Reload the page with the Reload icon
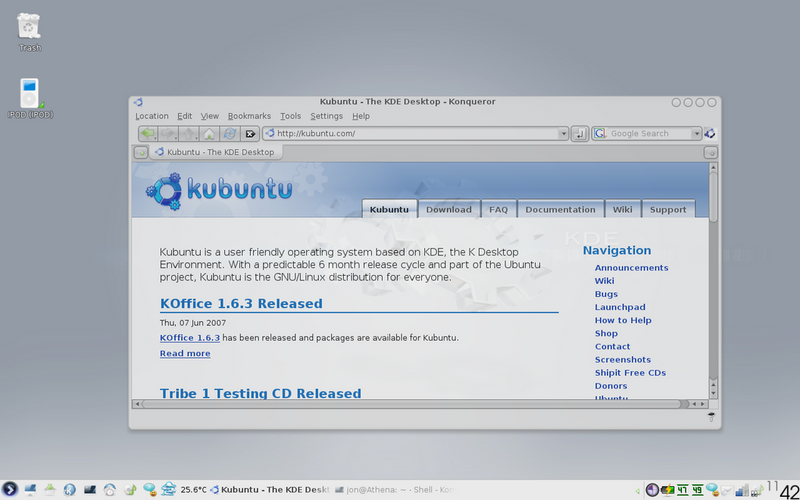 (x=230, y=134)
